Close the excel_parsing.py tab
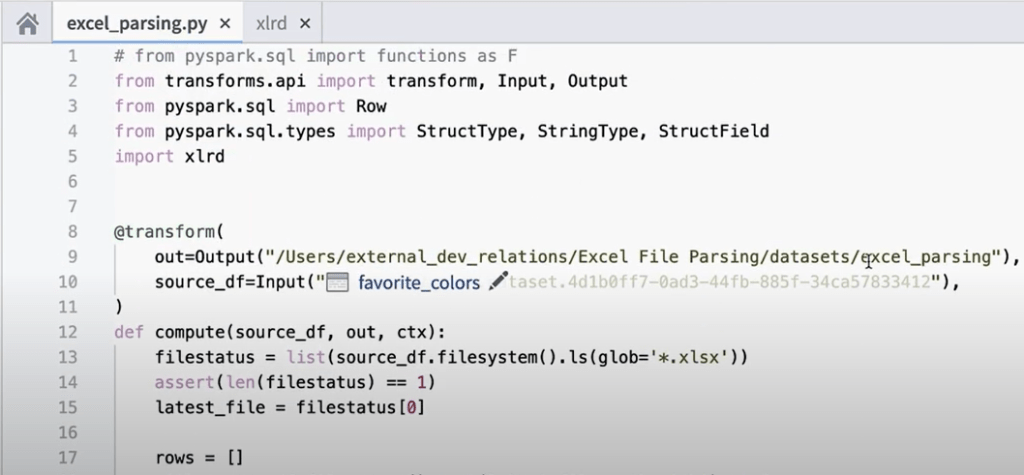Viewport: 1024px width, 475px height. tap(225, 22)
